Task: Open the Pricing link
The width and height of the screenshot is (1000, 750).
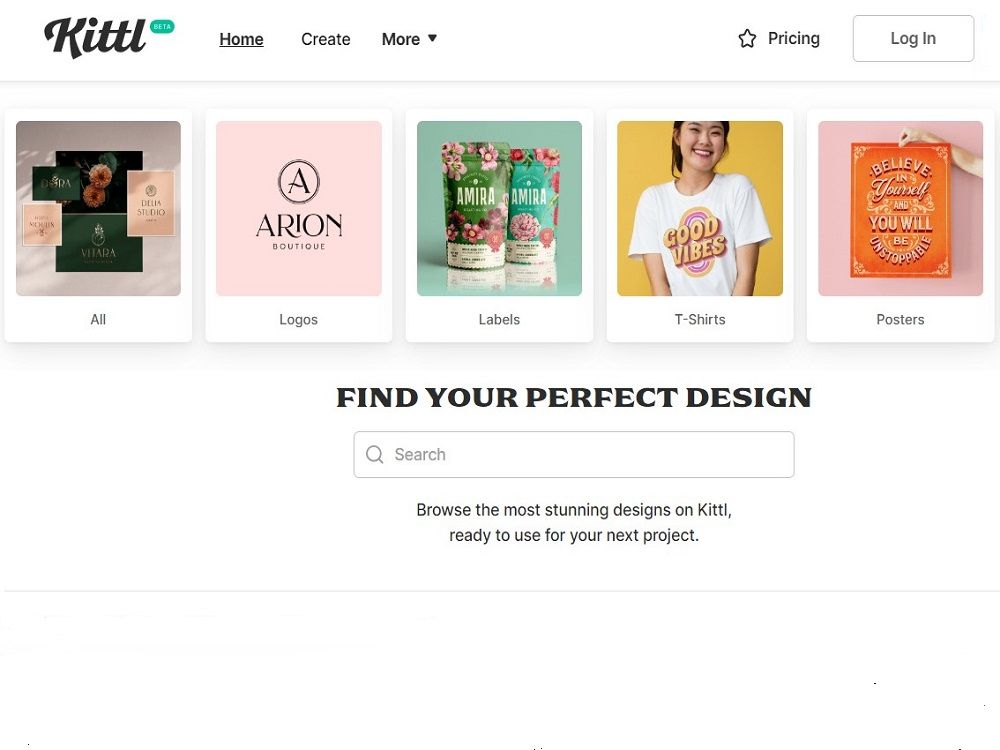Action: 793,38
